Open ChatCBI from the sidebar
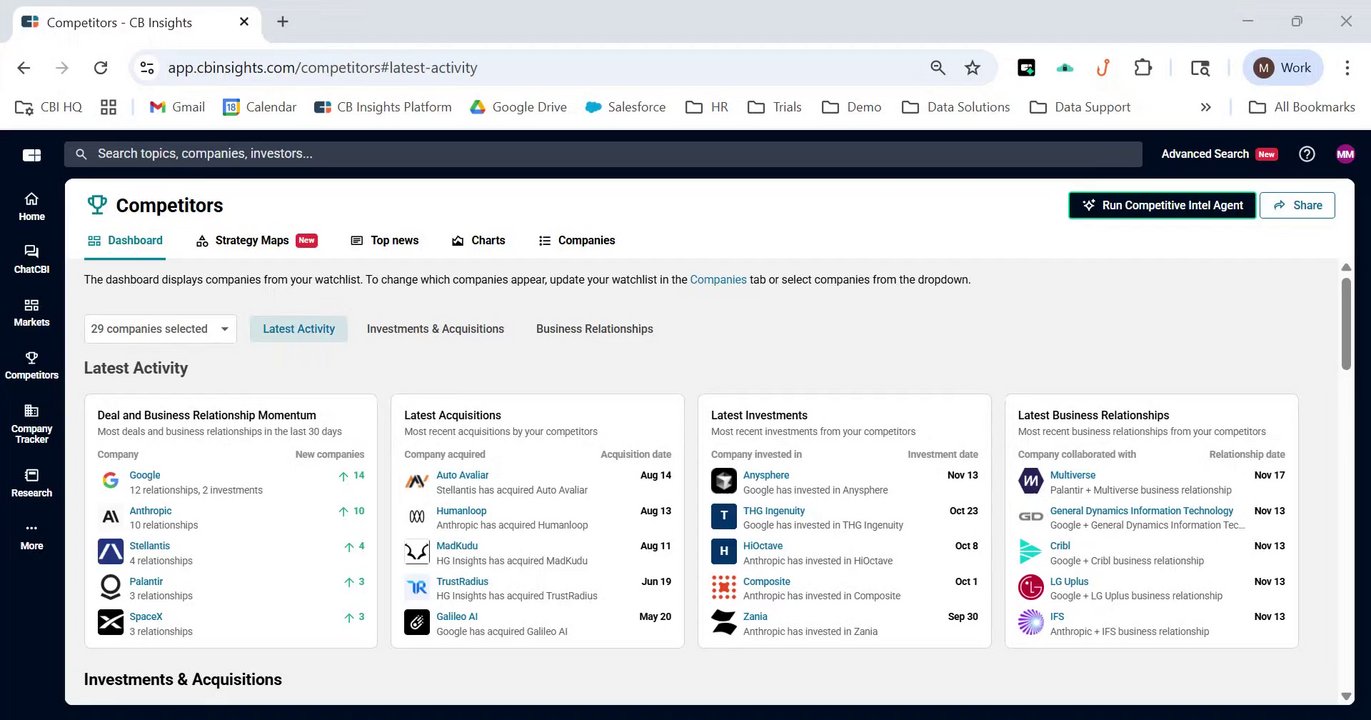Screen dimensions: 1371x720 point(31,259)
